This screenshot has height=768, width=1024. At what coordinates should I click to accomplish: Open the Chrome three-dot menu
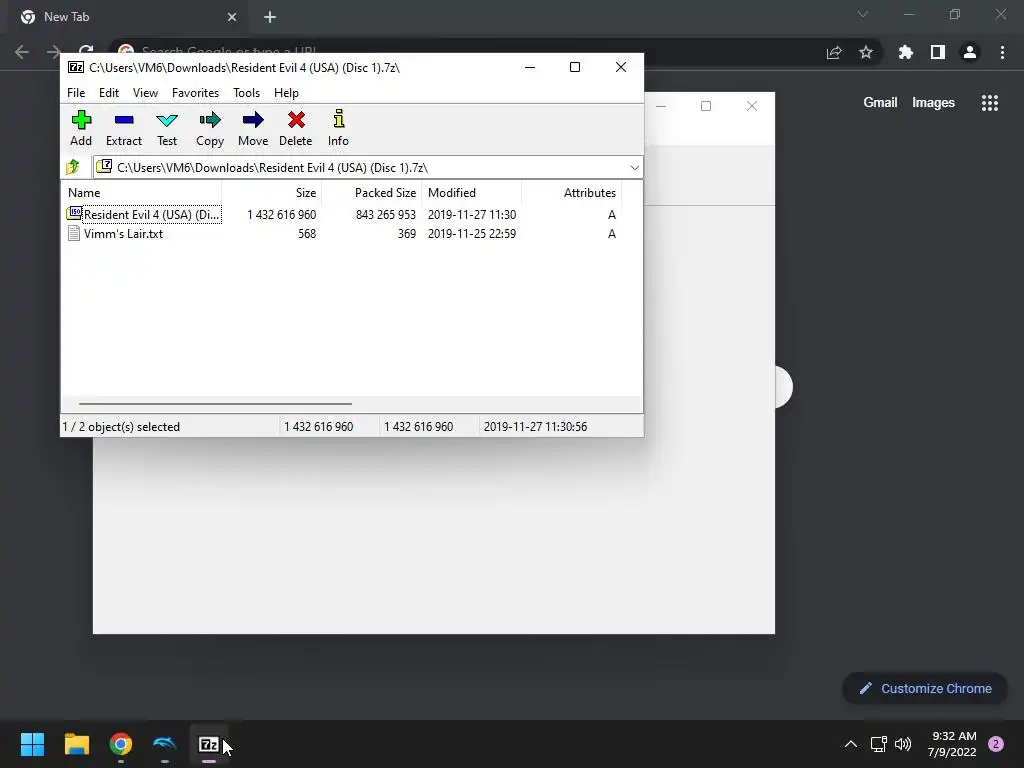point(1002,52)
